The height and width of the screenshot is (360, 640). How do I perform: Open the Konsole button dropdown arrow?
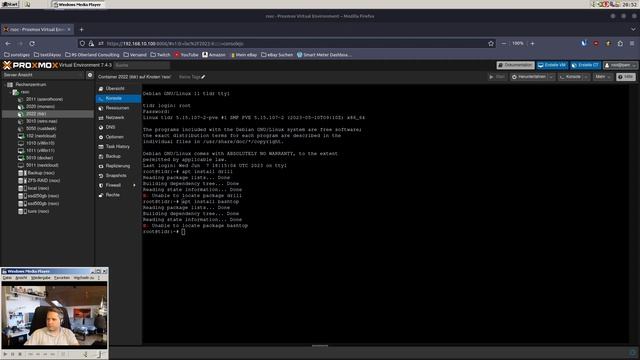tap(586, 77)
